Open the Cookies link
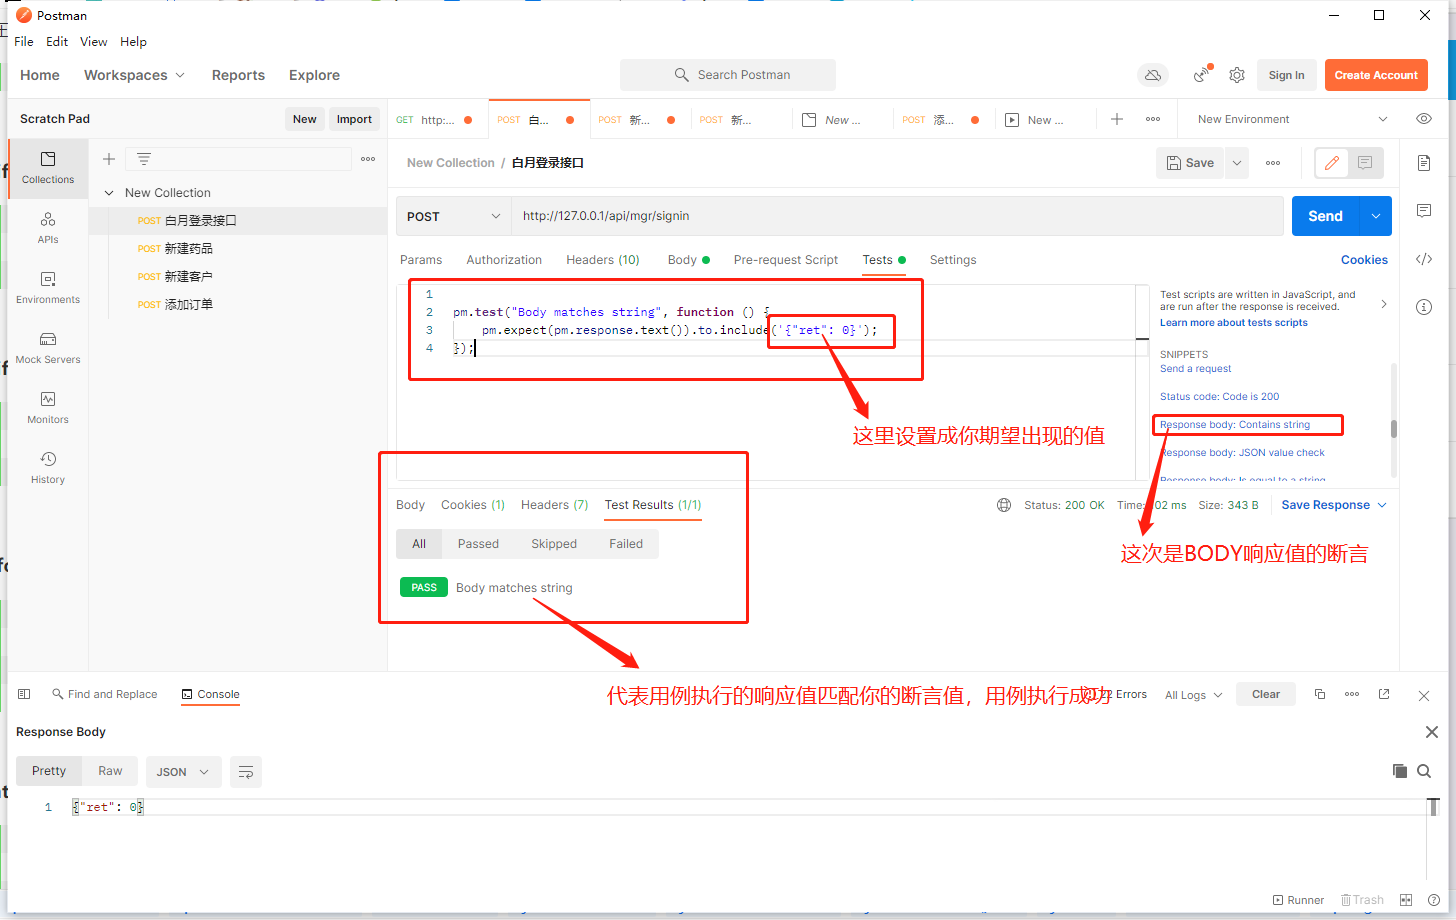Screen dimensions: 1456x920 (1364, 260)
